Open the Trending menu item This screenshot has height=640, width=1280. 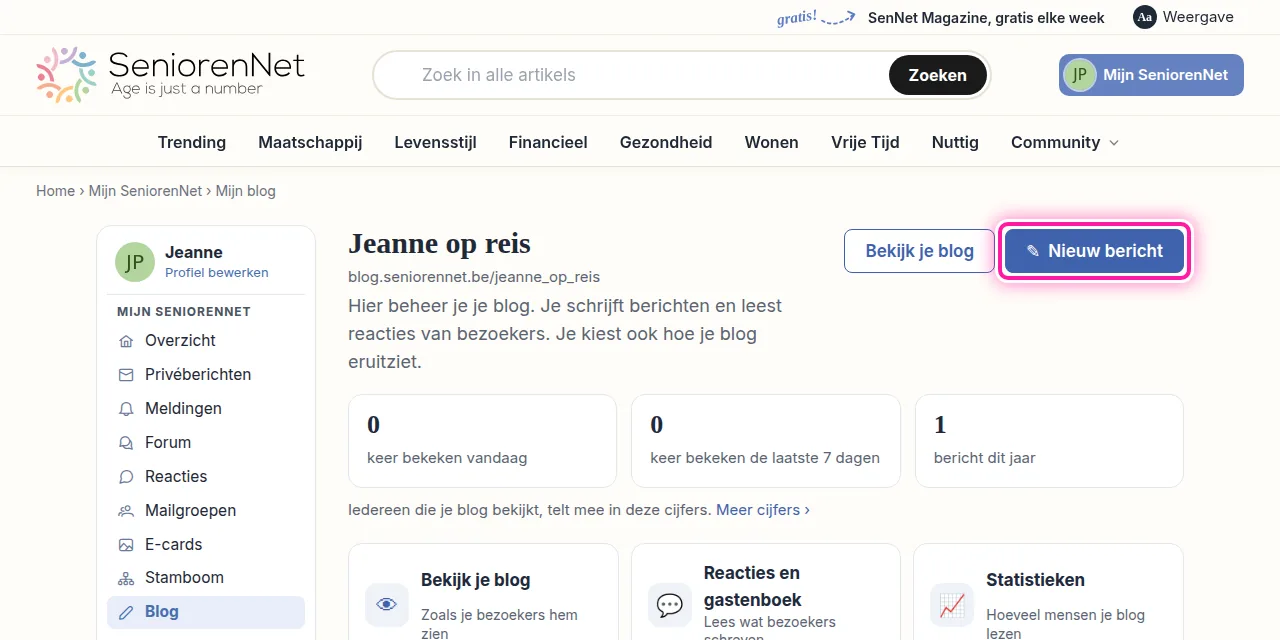tap(192, 142)
